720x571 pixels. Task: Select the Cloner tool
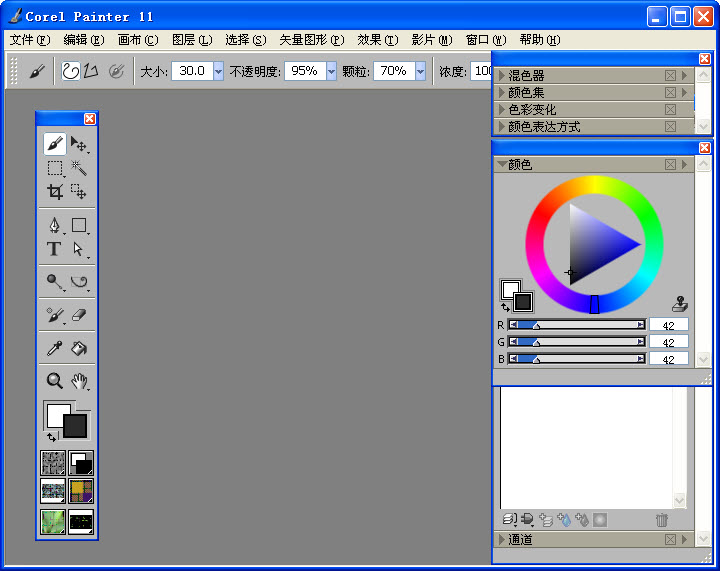pos(55,315)
